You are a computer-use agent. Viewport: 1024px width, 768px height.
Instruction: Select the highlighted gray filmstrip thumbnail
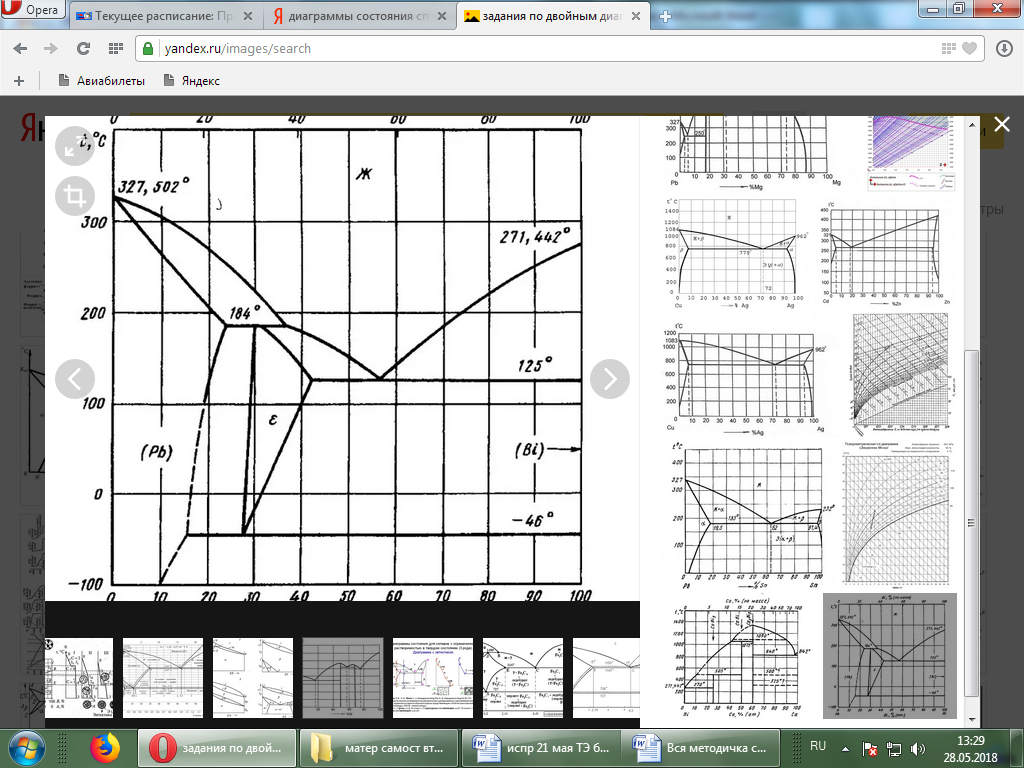343,678
